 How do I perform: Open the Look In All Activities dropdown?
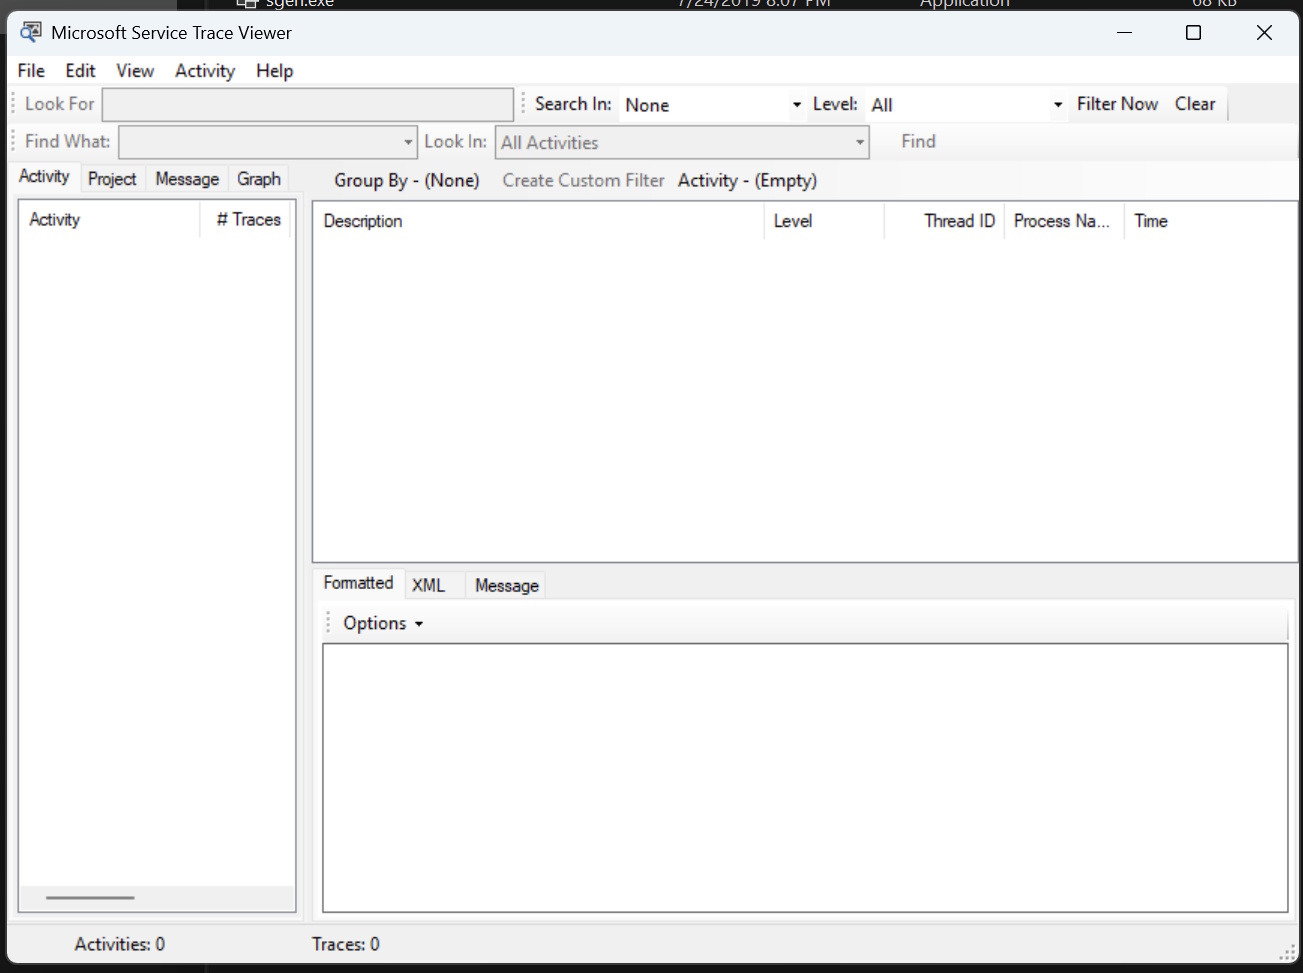(x=682, y=142)
